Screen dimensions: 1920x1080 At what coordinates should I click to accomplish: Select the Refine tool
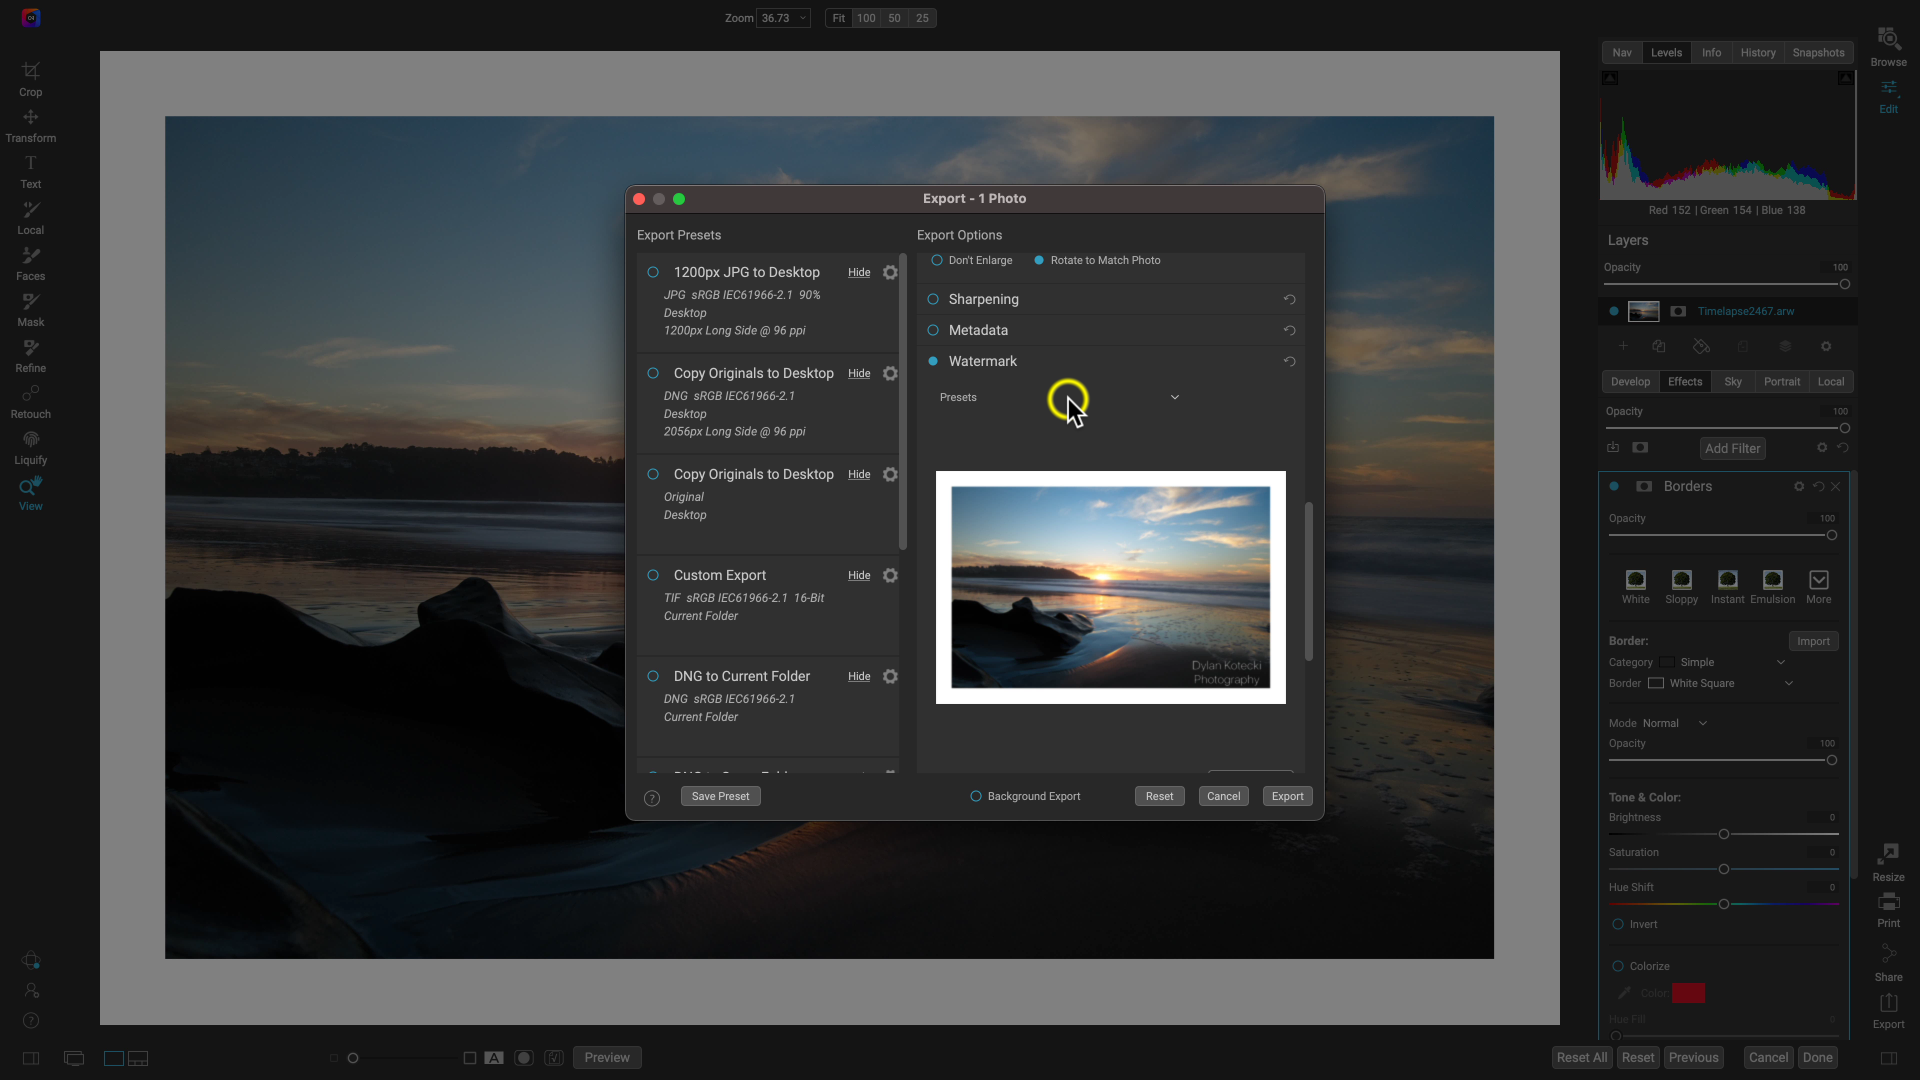point(31,356)
